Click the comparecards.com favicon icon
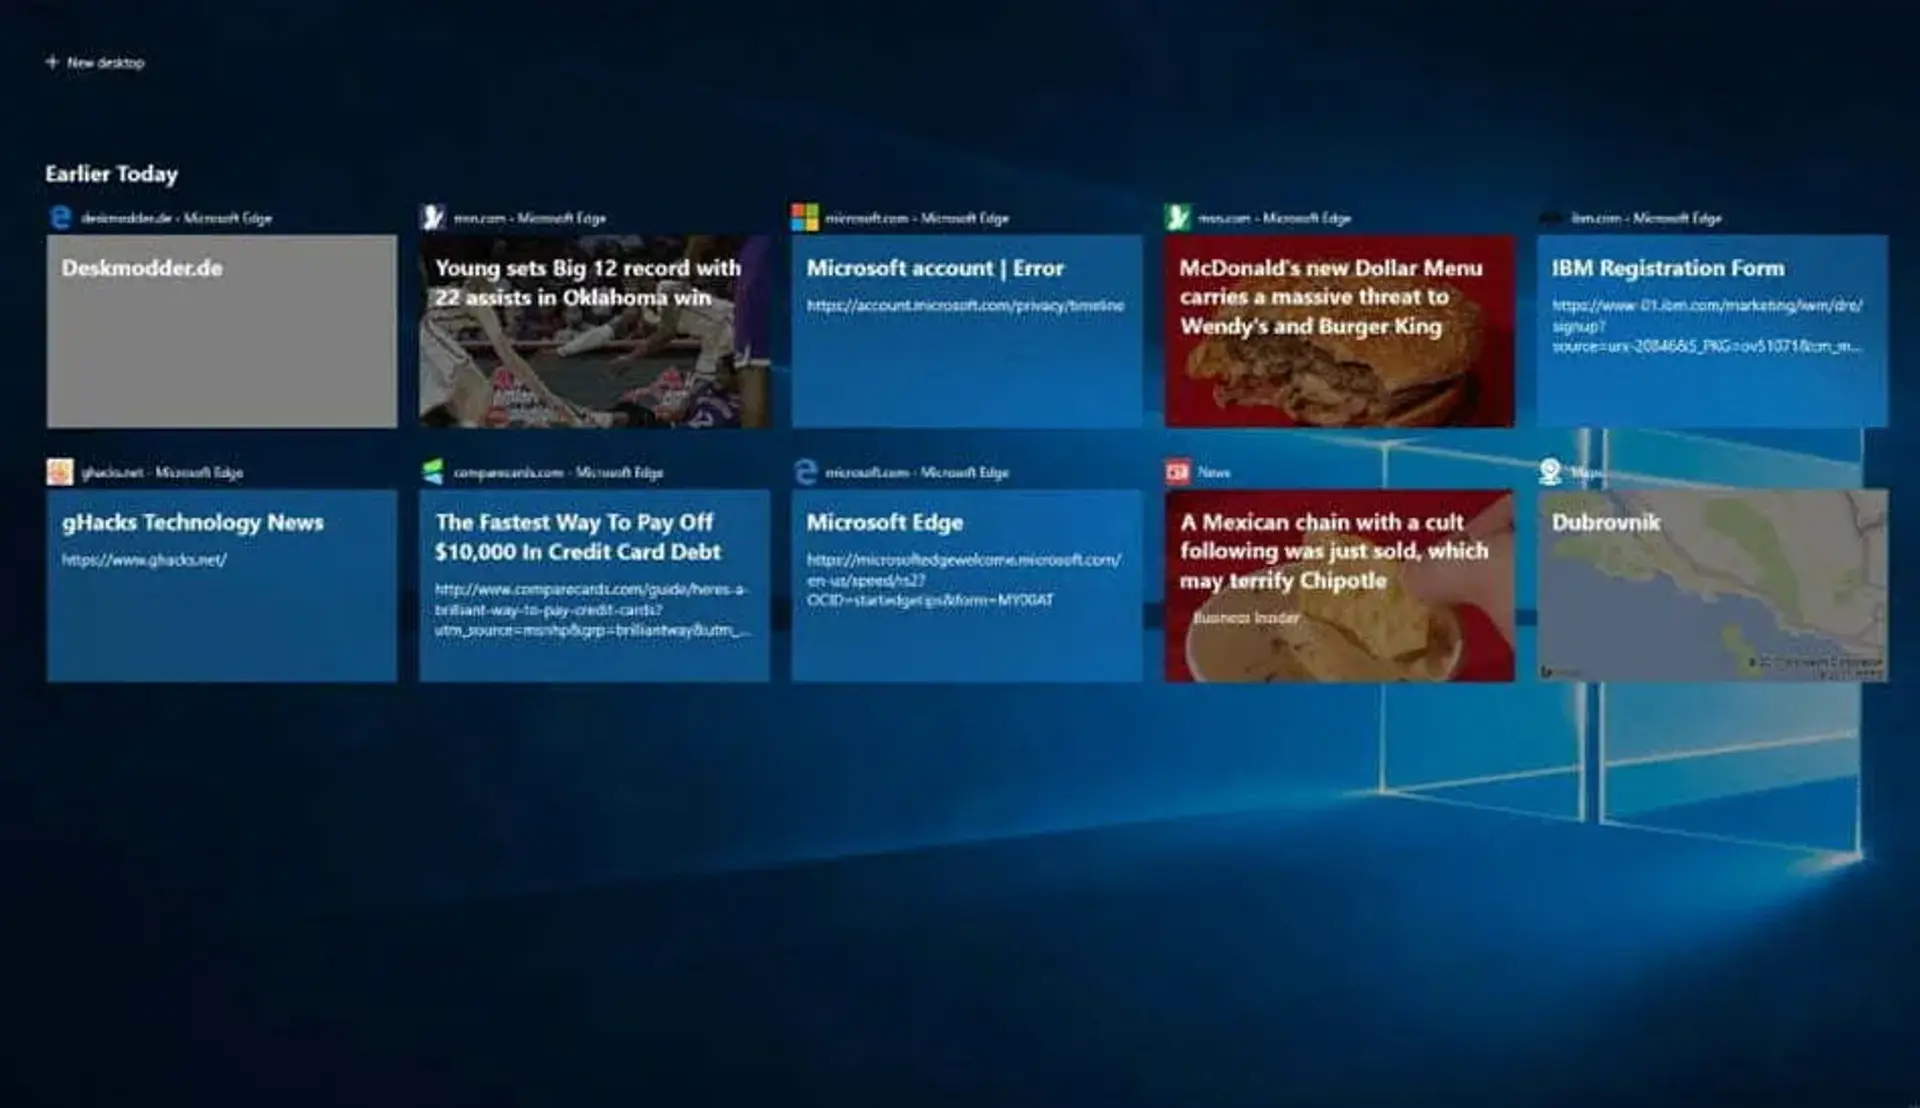 tap(433, 472)
